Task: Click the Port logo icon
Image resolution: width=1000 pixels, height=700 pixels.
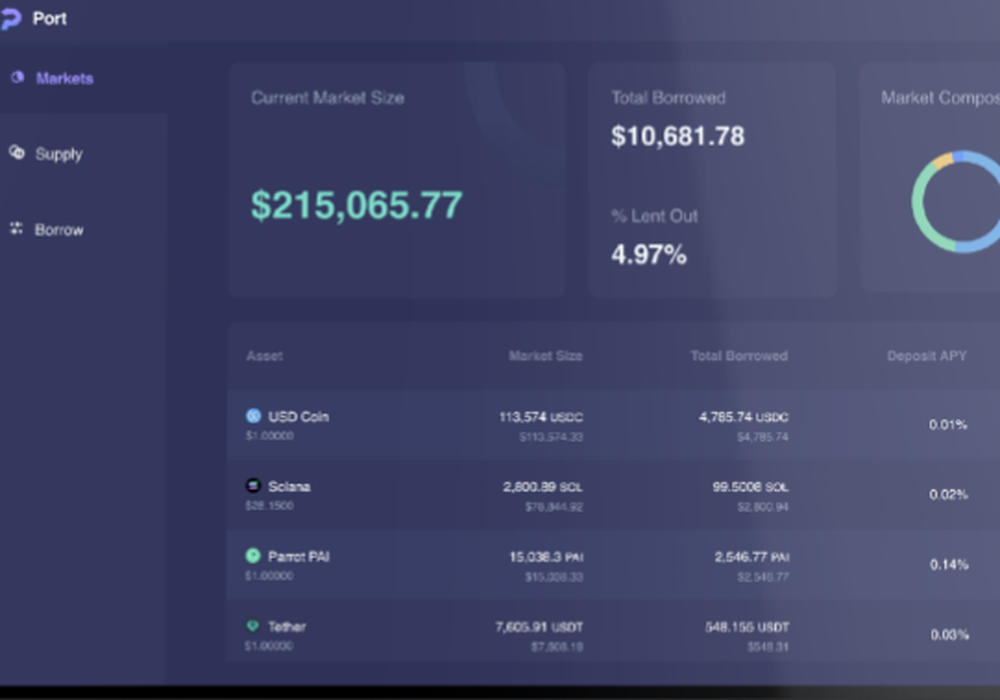Action: coord(10,19)
